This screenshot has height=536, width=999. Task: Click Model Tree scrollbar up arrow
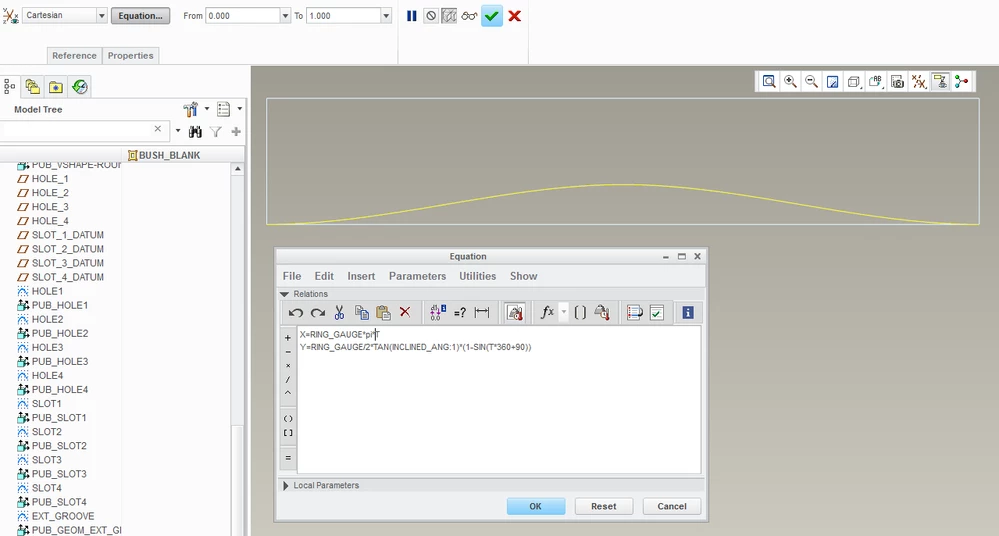pos(238,169)
